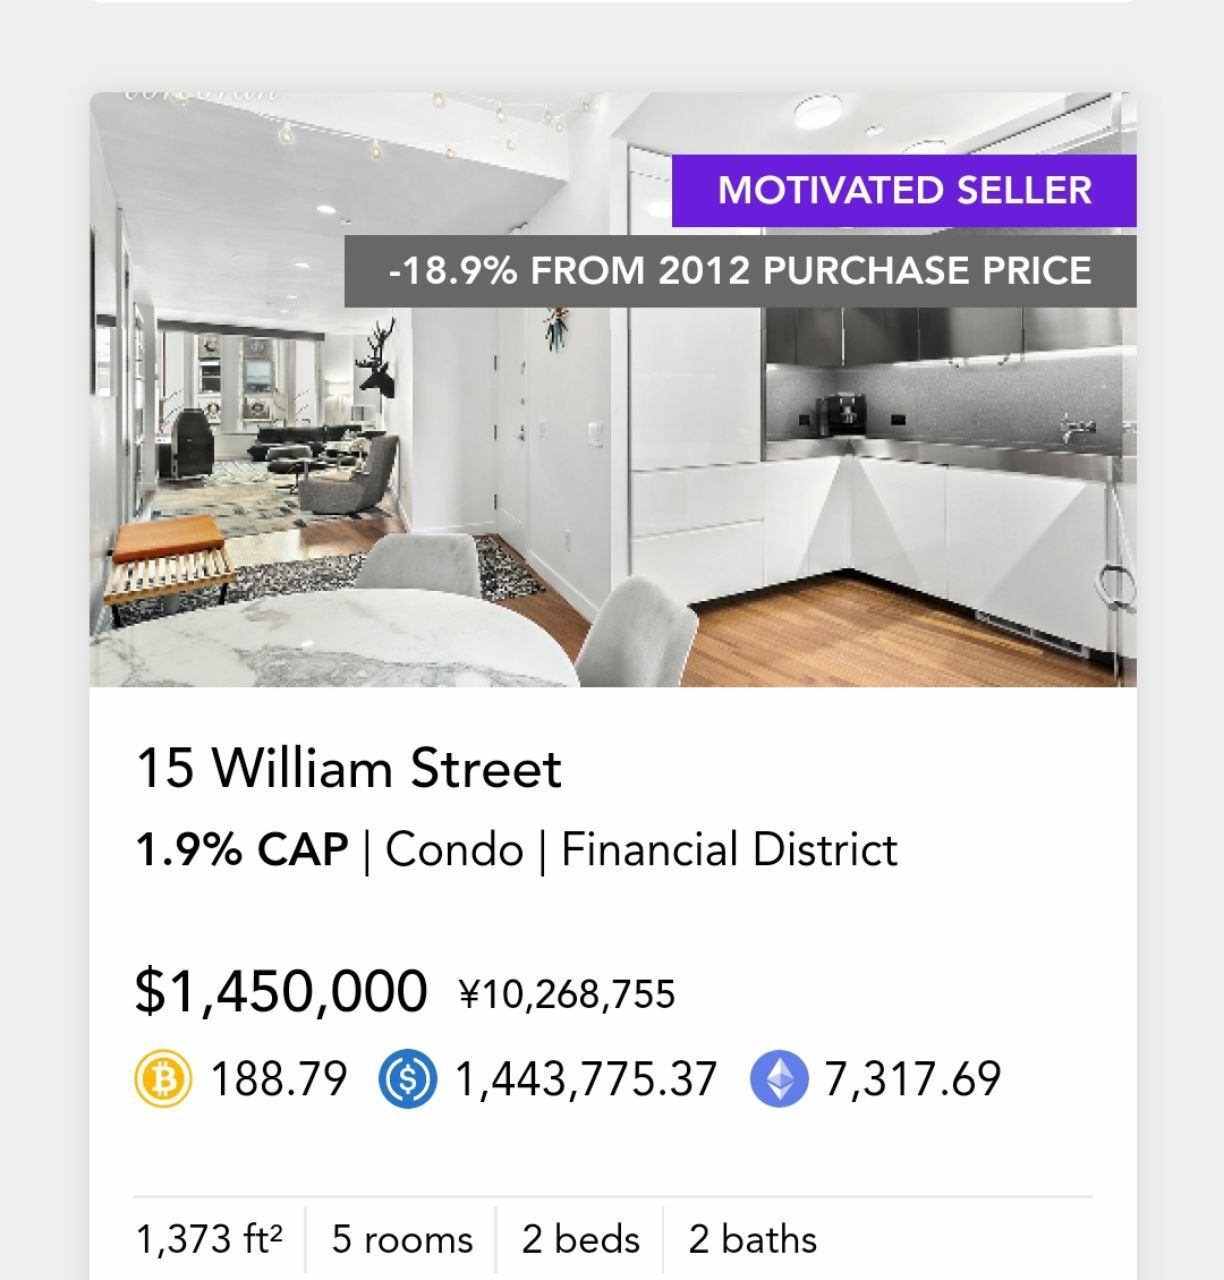The height and width of the screenshot is (1280, 1224).
Task: Open the 15 William Street title
Action: click(348, 769)
